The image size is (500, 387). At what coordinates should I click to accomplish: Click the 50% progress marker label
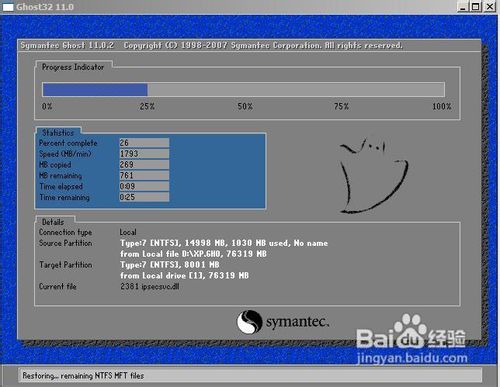(x=245, y=106)
